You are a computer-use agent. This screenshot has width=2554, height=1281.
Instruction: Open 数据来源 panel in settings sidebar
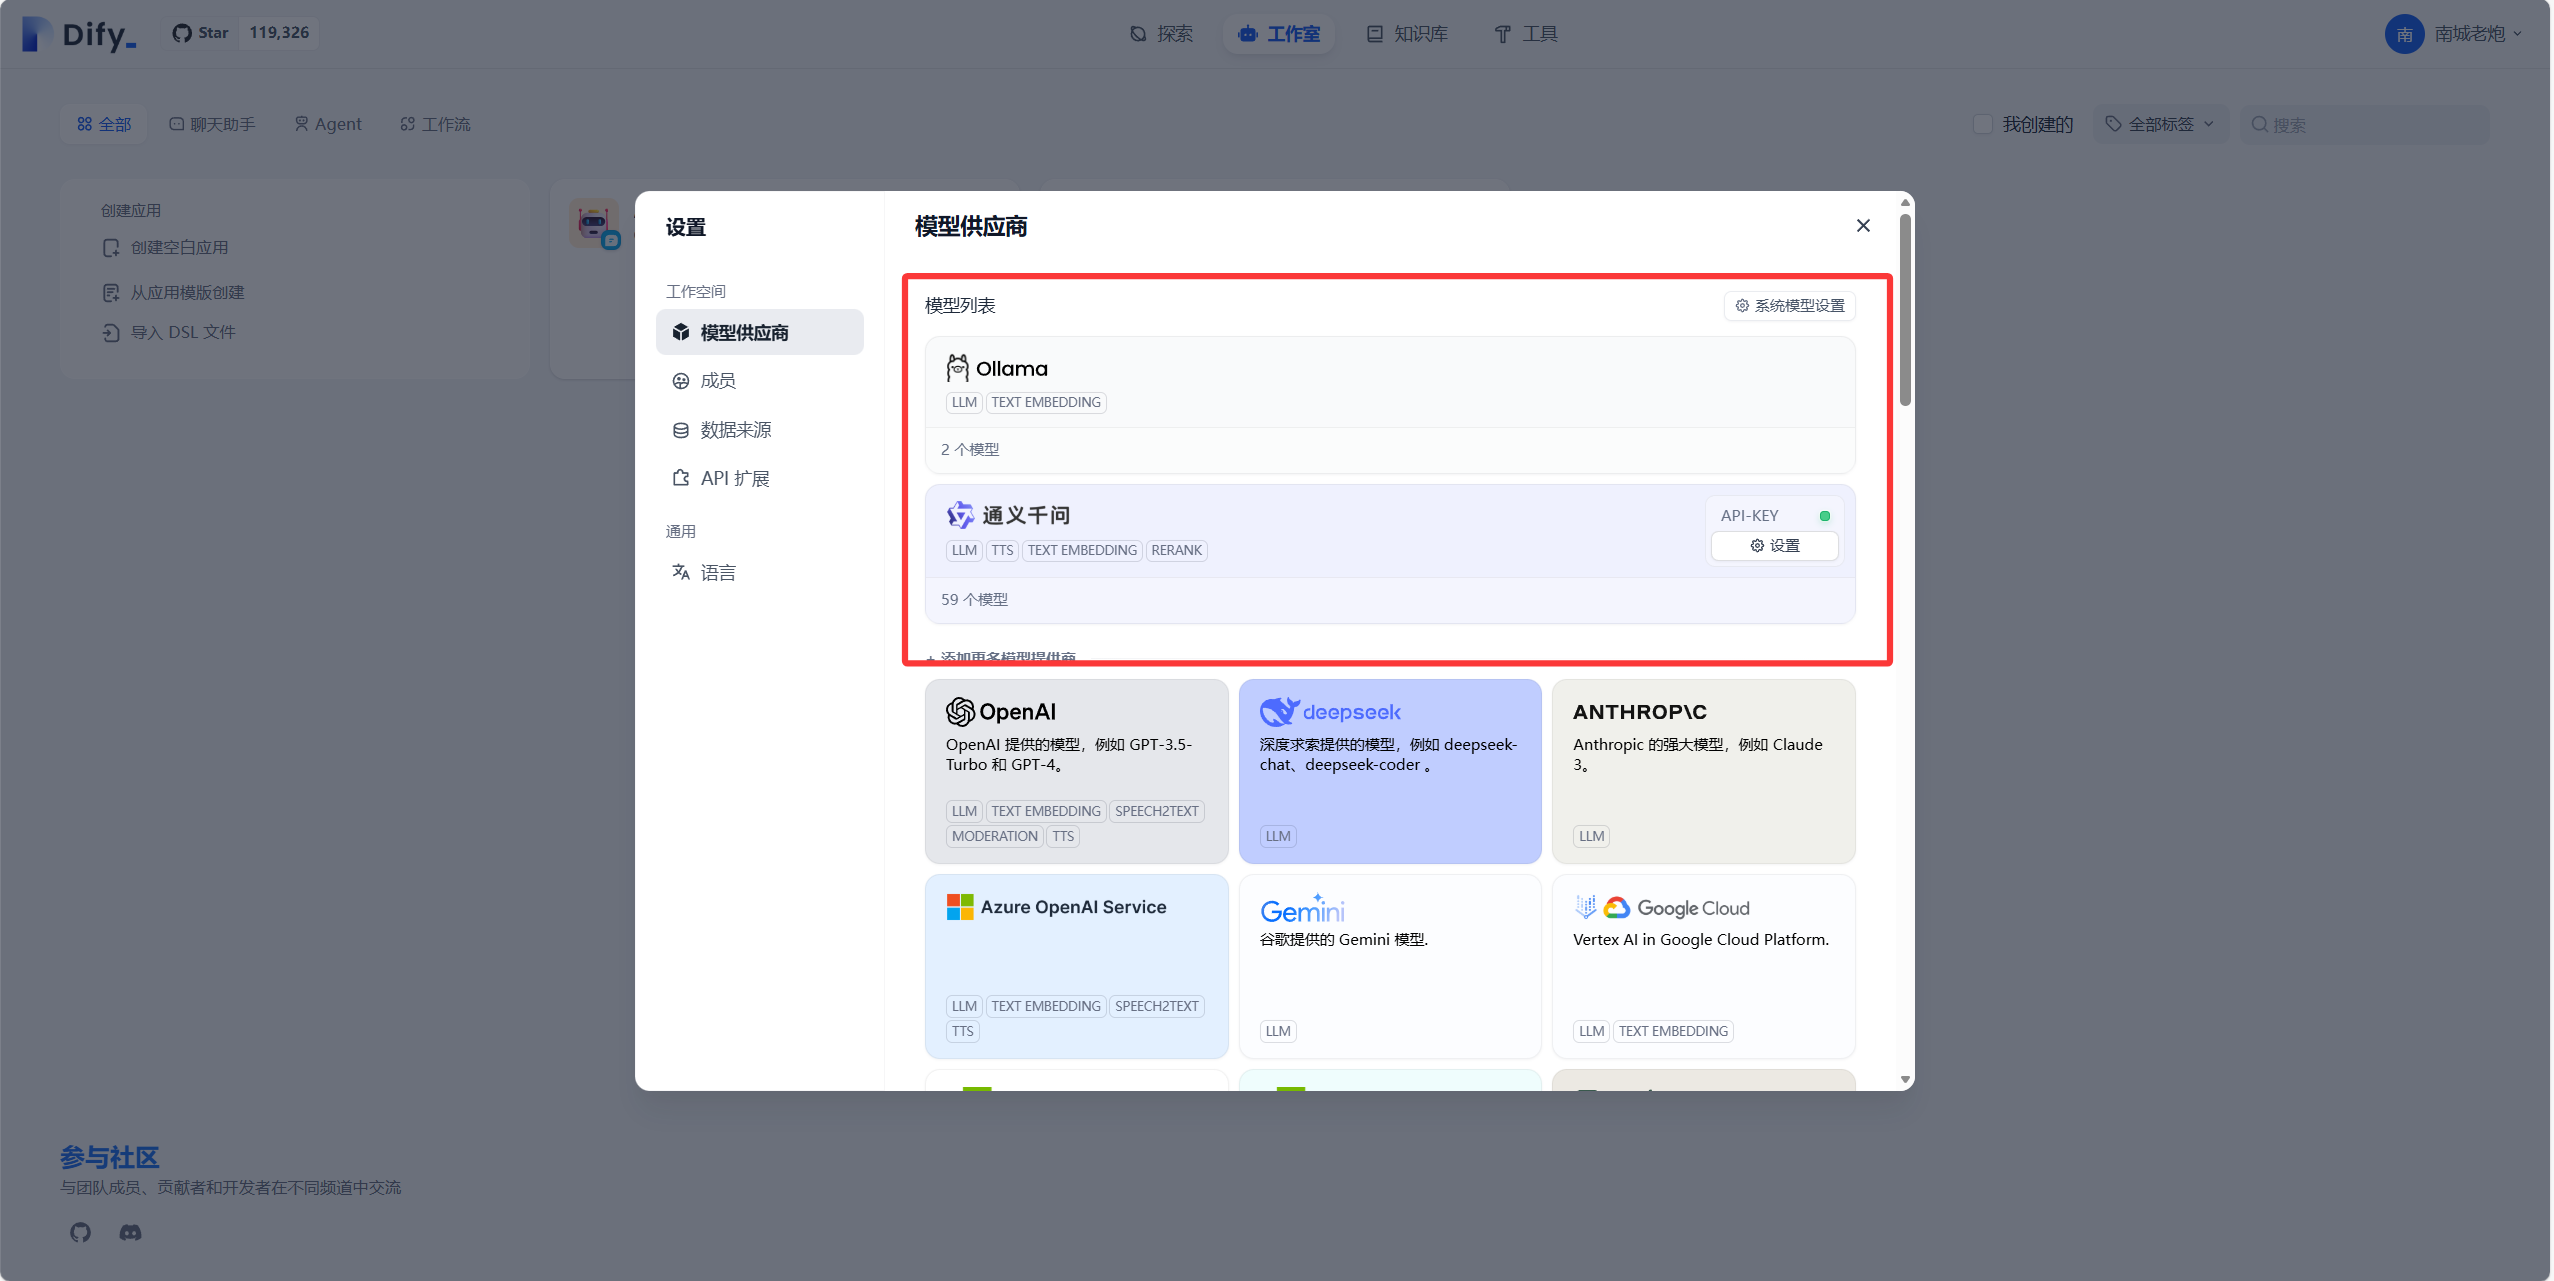click(x=735, y=429)
